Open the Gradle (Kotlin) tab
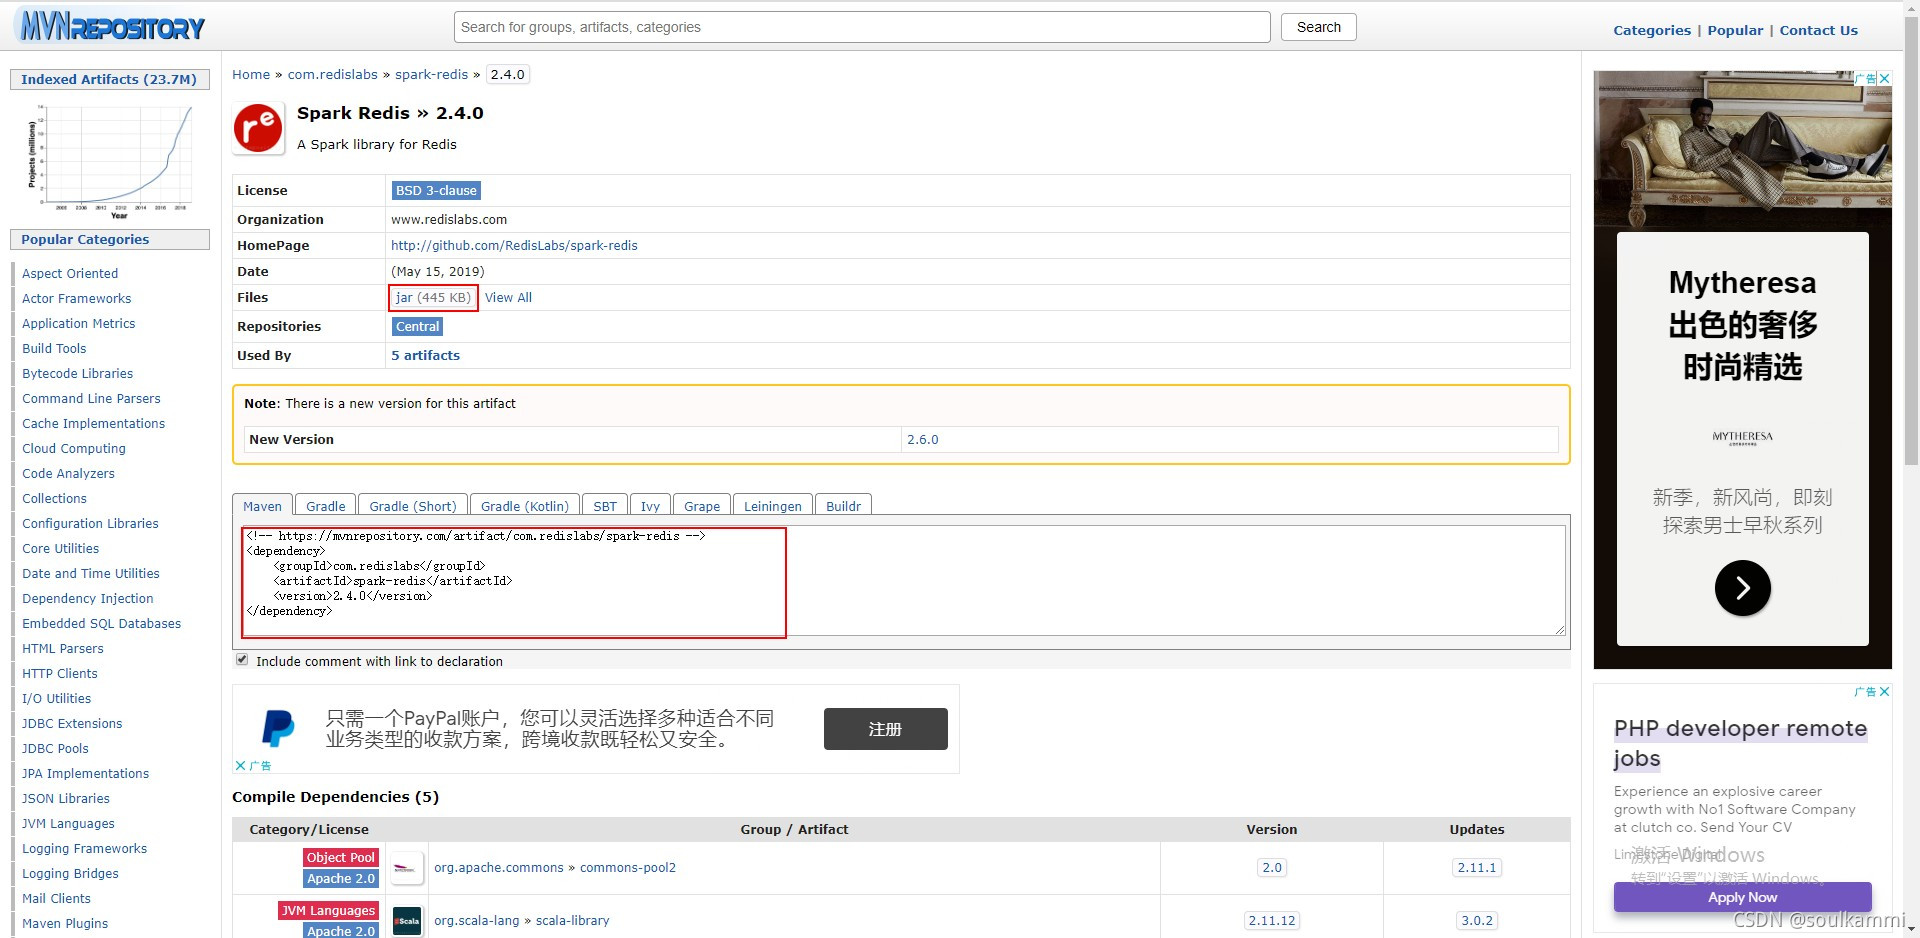The width and height of the screenshot is (1920, 938). pyautogui.click(x=524, y=506)
